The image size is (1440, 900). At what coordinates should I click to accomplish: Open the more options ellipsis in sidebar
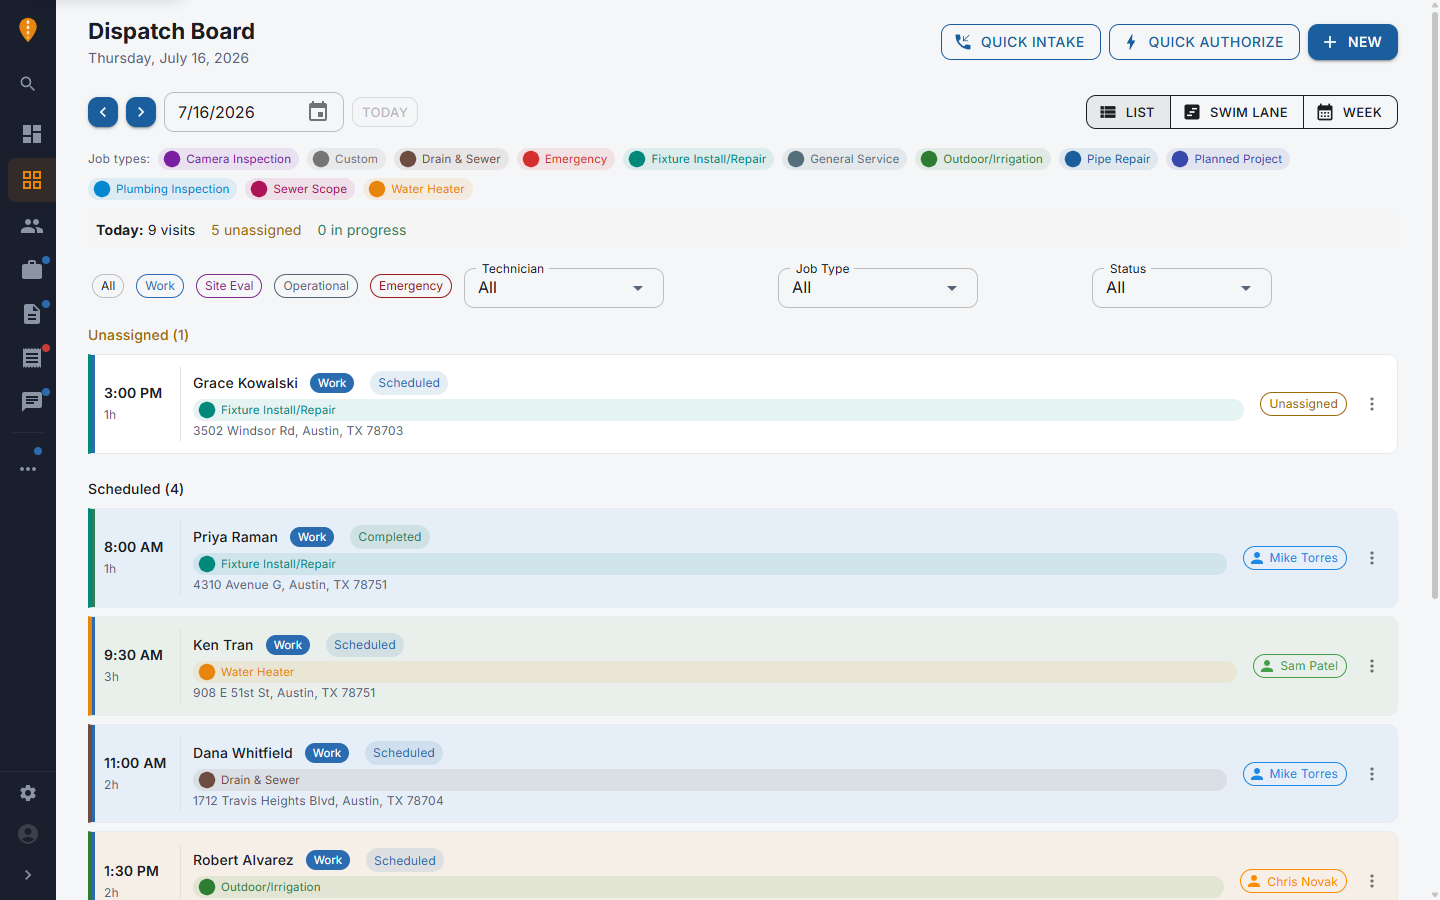click(28, 469)
